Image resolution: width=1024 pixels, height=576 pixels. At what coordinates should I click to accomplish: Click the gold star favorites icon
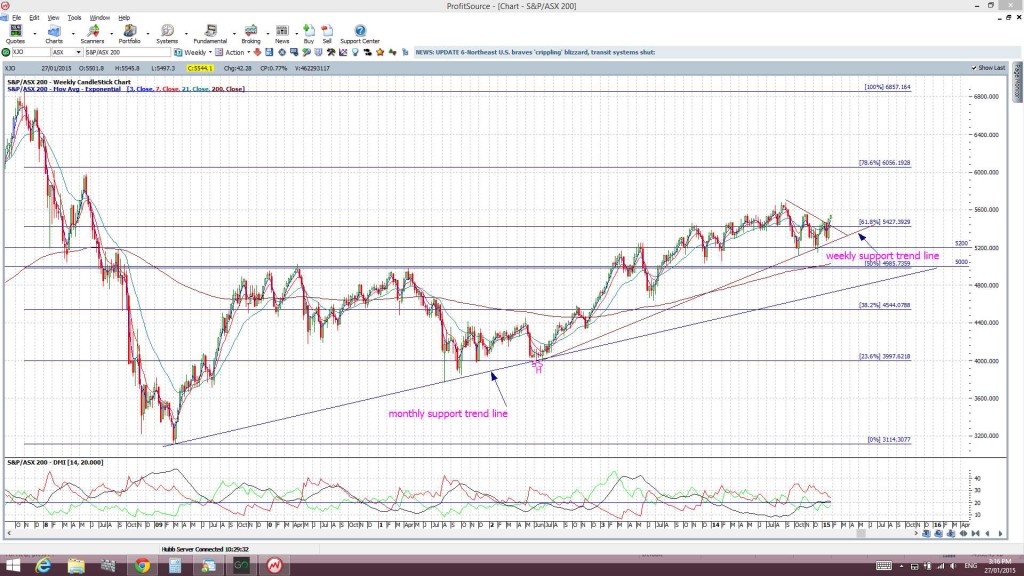[x=380, y=52]
